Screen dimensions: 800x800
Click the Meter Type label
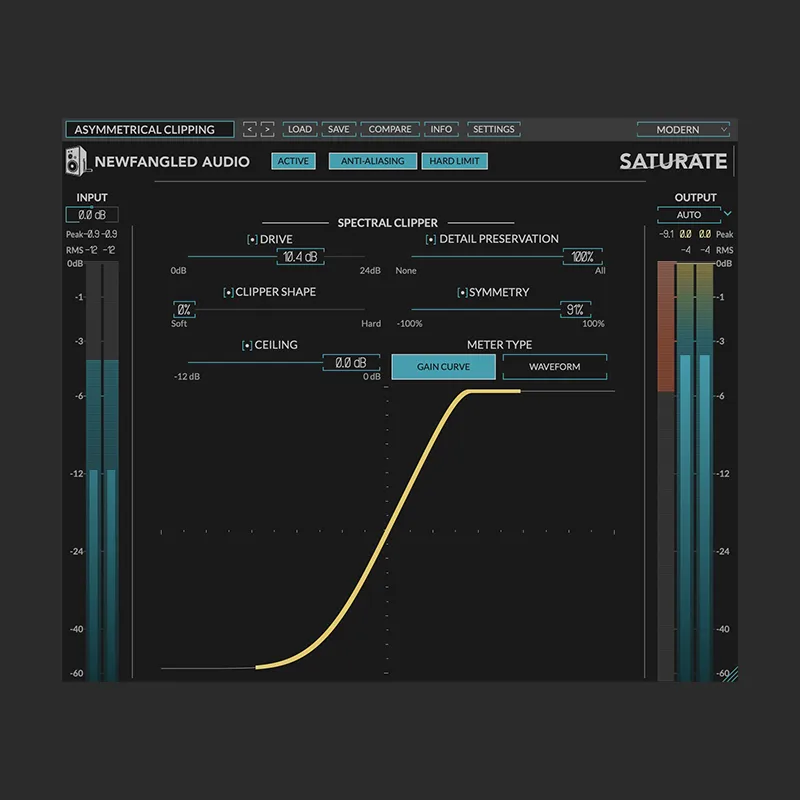click(499, 345)
